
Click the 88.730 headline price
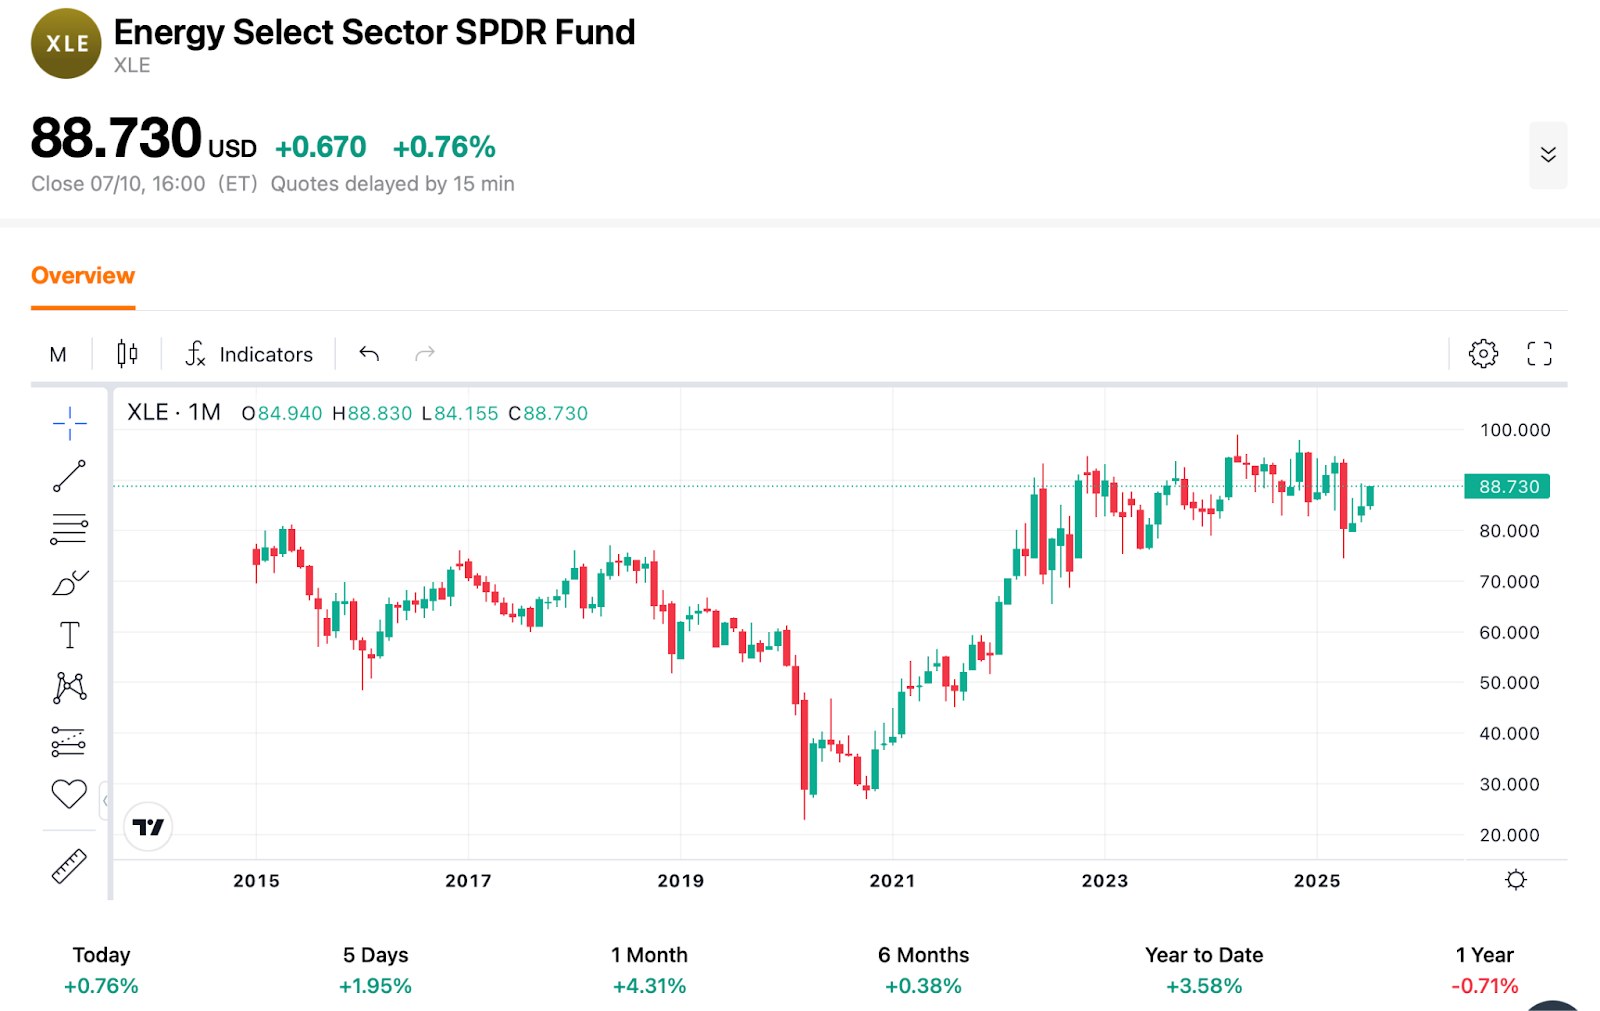pos(116,137)
